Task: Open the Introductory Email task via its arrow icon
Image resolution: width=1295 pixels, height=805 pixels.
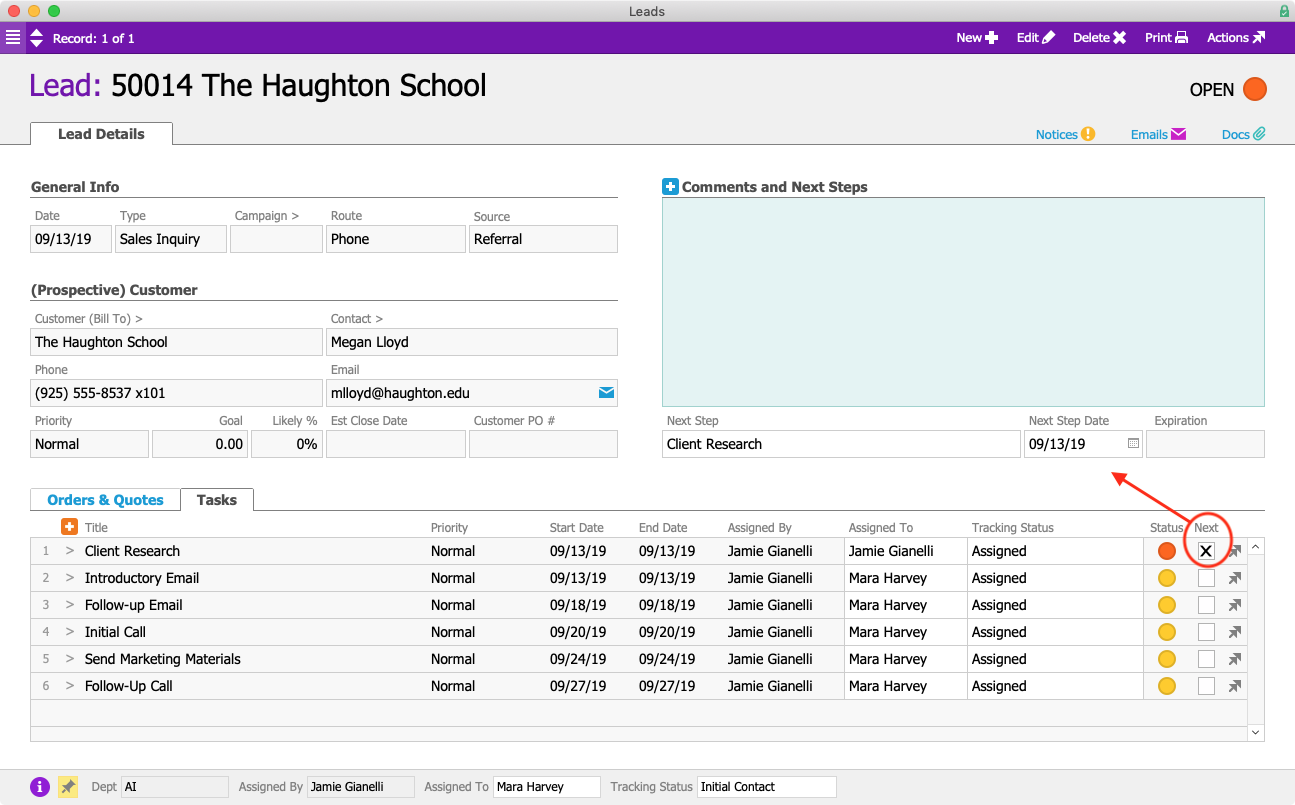Action: pyautogui.click(x=1235, y=578)
